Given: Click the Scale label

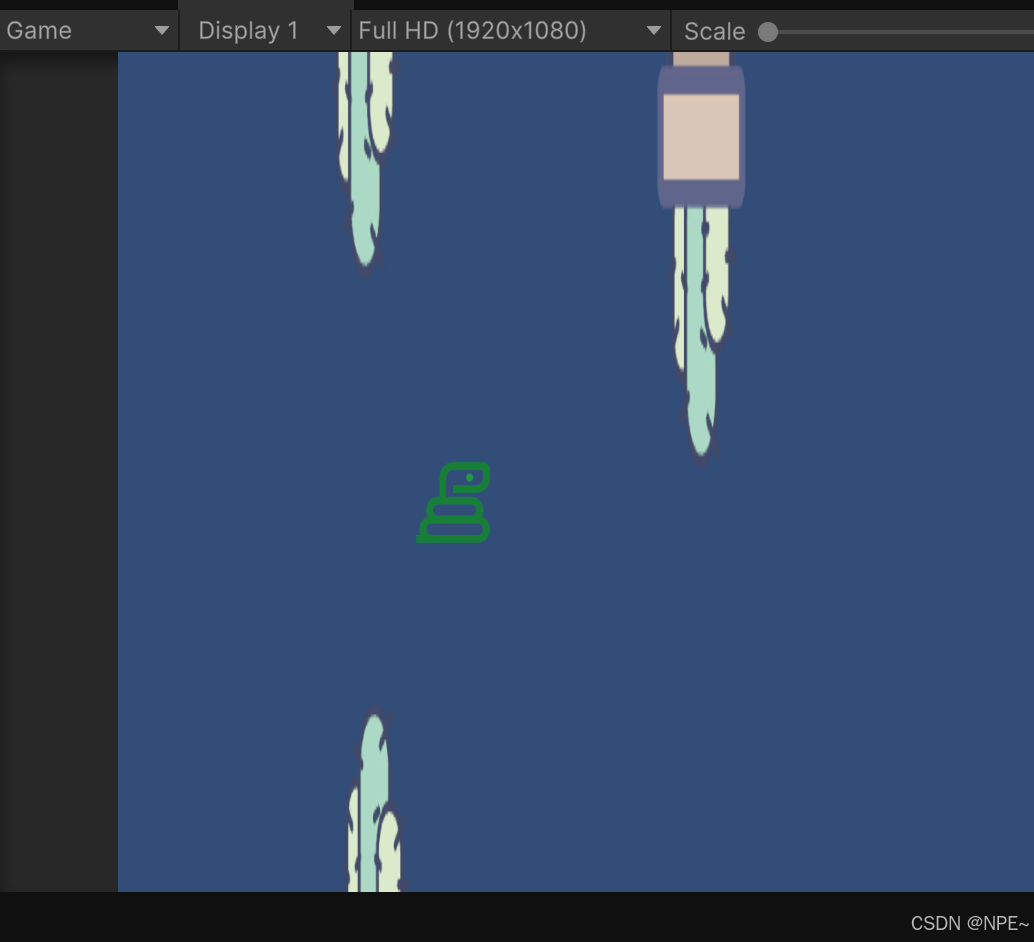Looking at the screenshot, I should pos(714,31).
